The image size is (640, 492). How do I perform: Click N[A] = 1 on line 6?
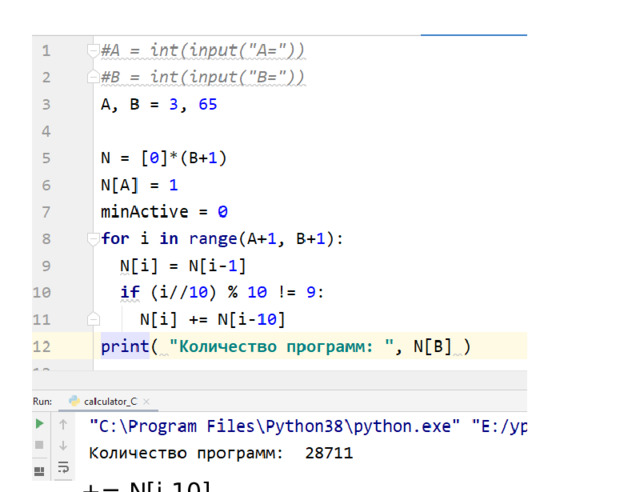[139, 185]
